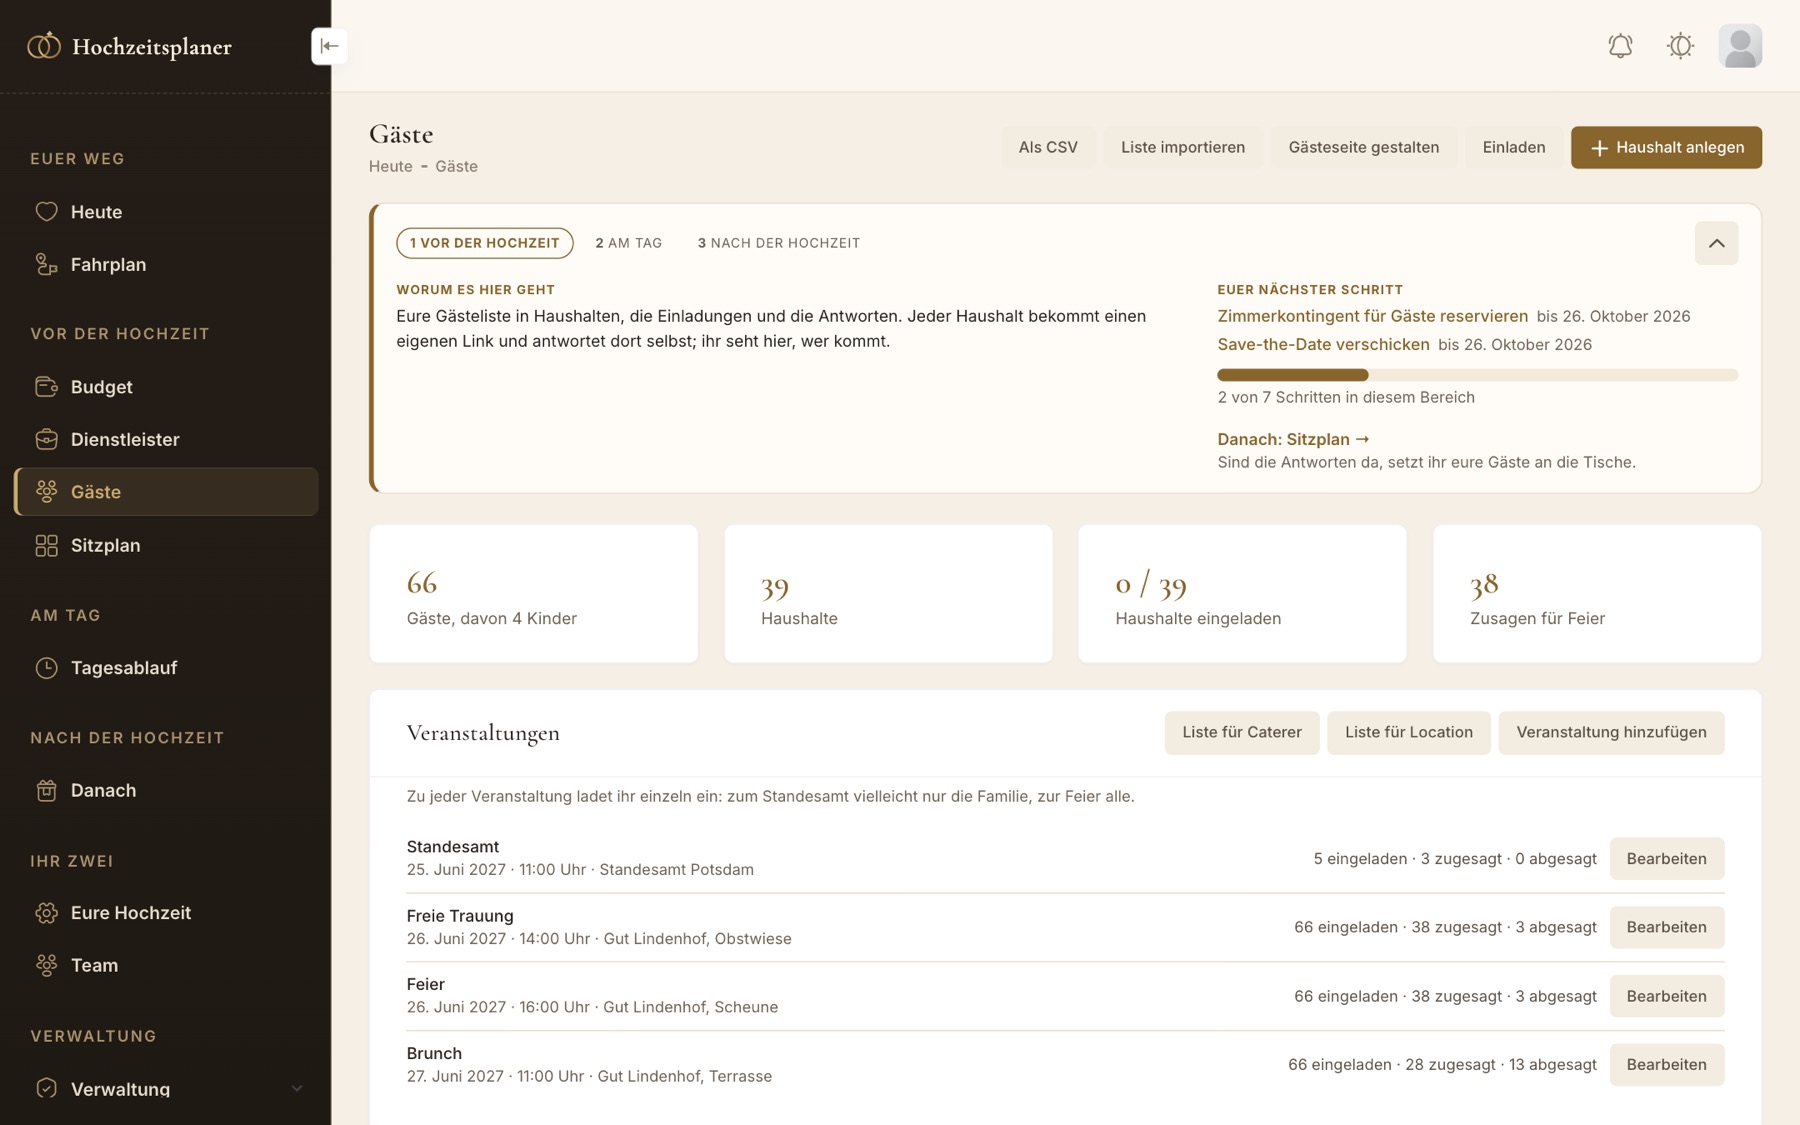Click '38 Zusagen für Feier' card

[1597, 594]
